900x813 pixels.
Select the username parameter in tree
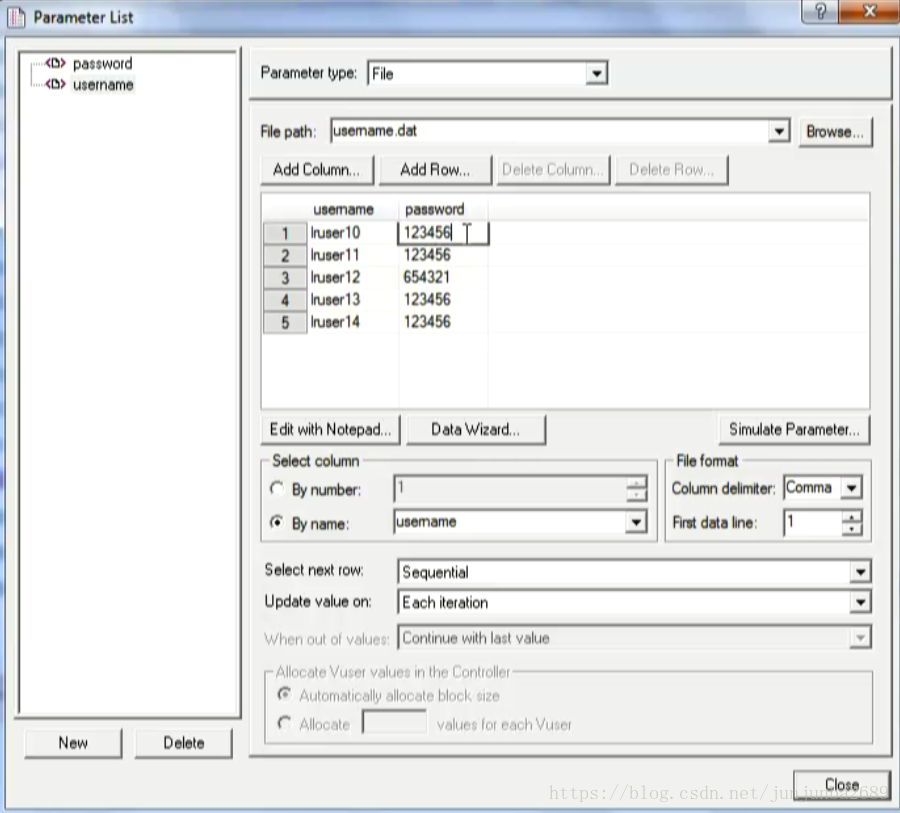(103, 85)
